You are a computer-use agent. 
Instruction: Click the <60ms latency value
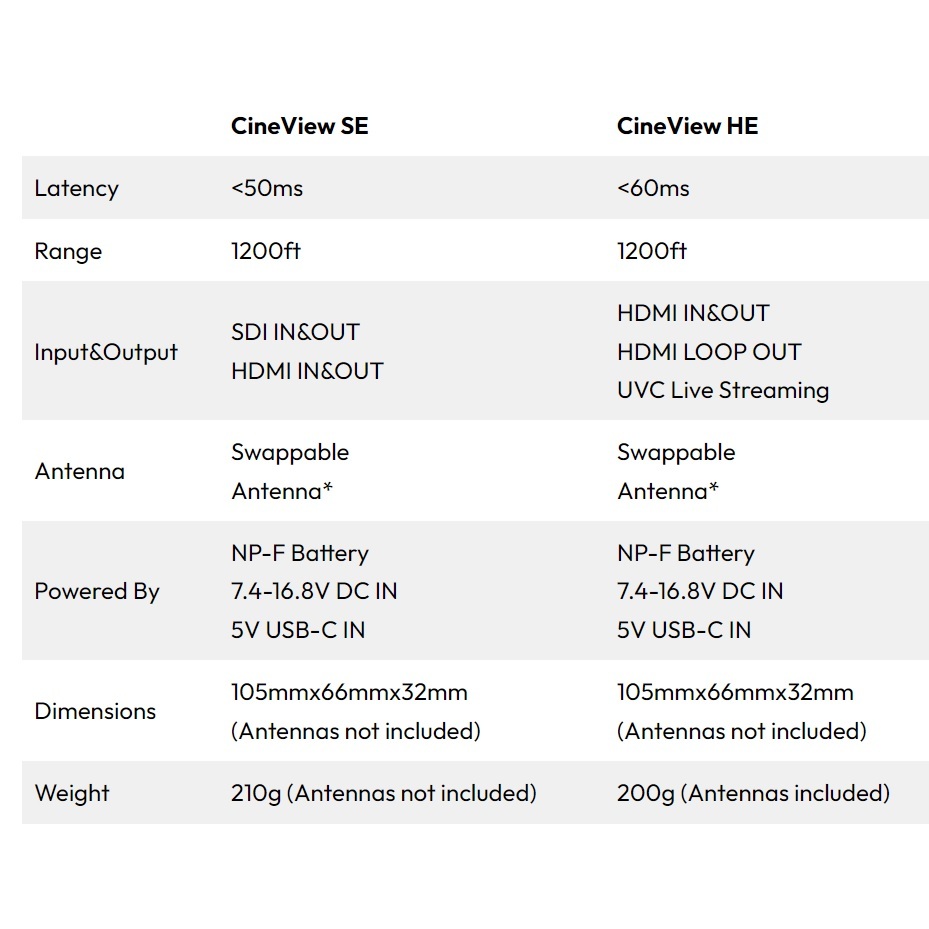[x=653, y=188]
